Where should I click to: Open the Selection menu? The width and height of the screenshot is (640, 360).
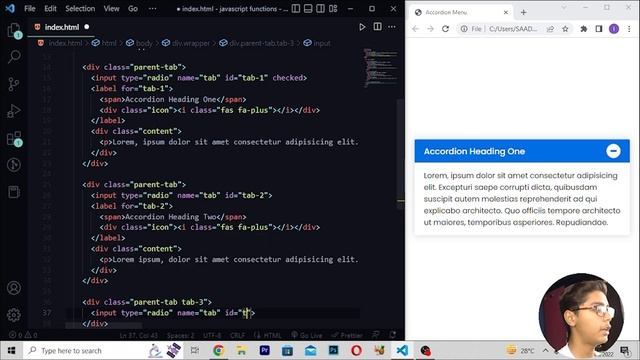point(80,9)
